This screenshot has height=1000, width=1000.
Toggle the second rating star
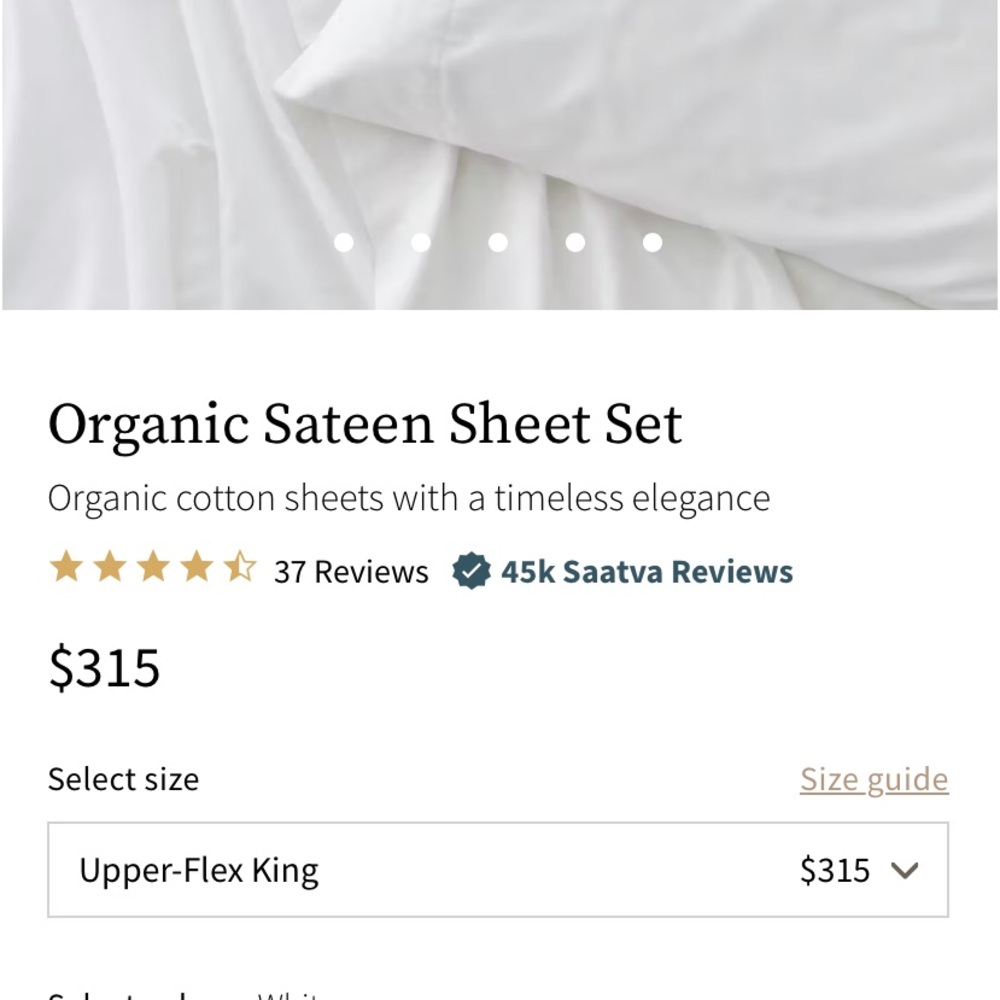tap(112, 568)
